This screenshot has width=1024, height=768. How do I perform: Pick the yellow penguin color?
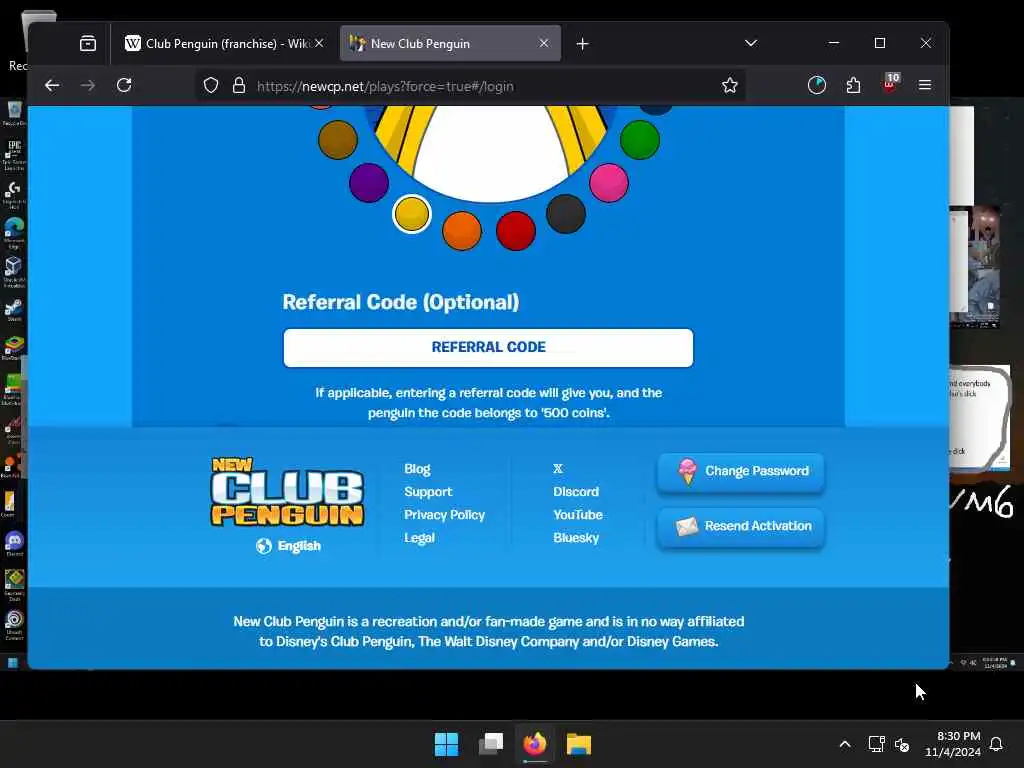tap(412, 214)
